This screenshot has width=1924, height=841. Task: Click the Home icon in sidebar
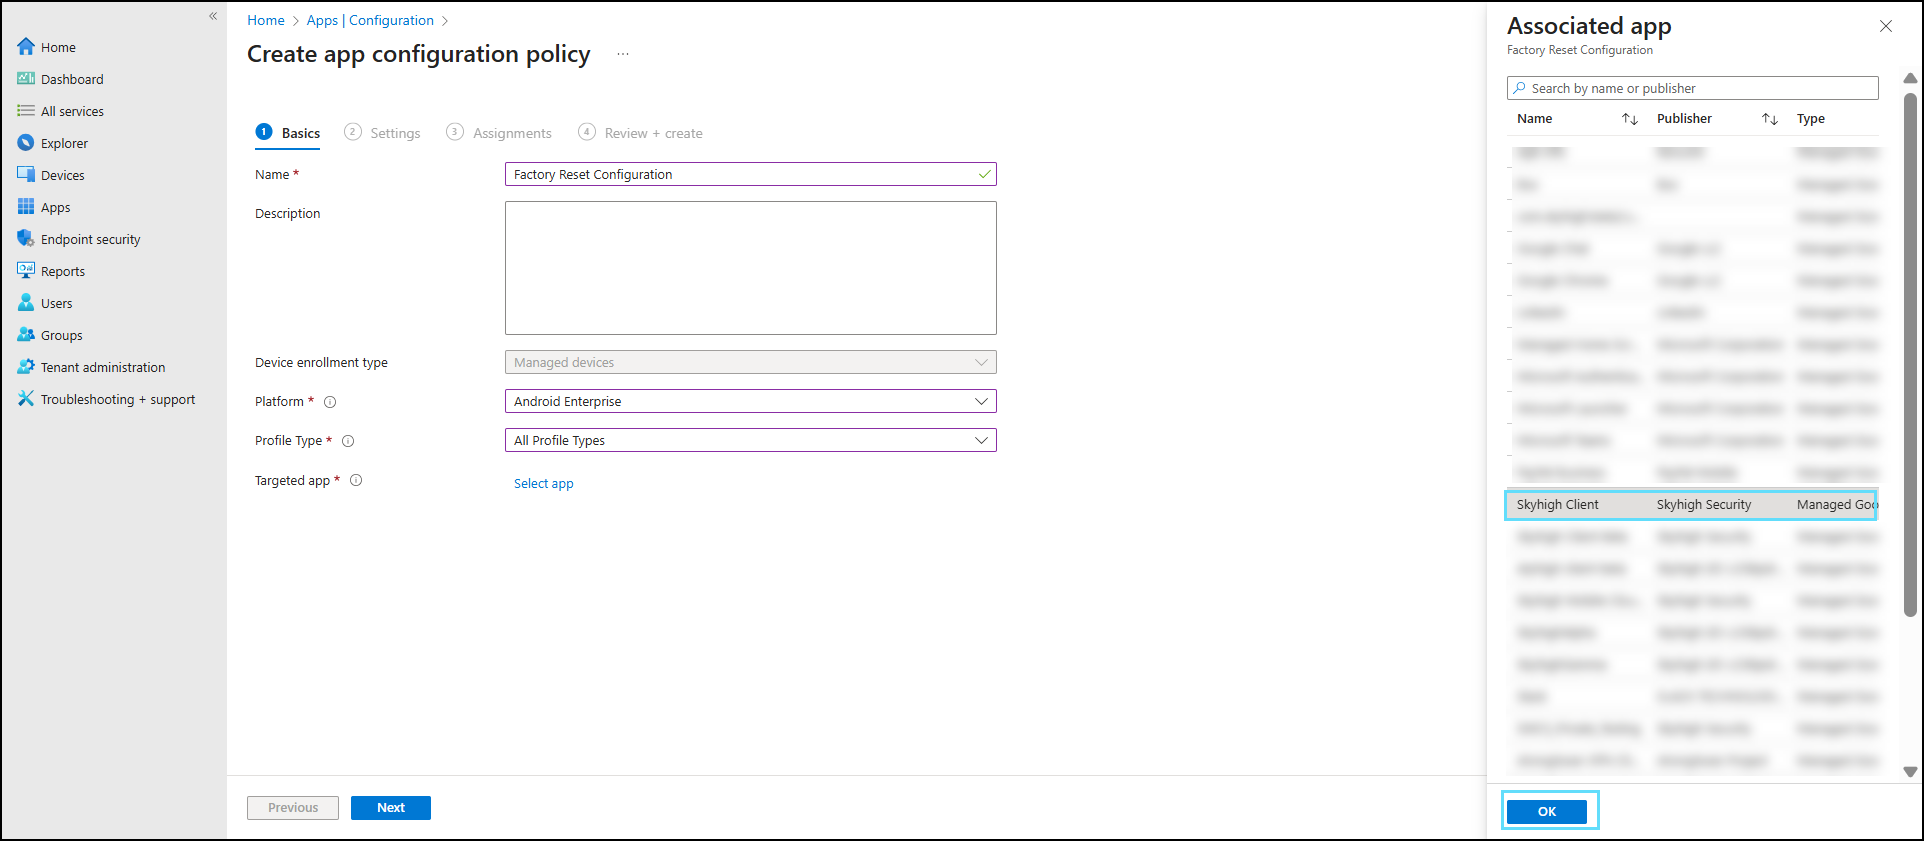coord(26,47)
